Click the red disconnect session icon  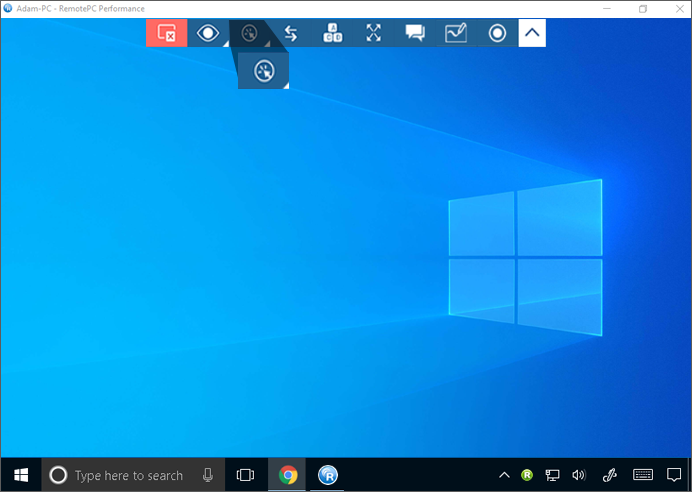166,33
